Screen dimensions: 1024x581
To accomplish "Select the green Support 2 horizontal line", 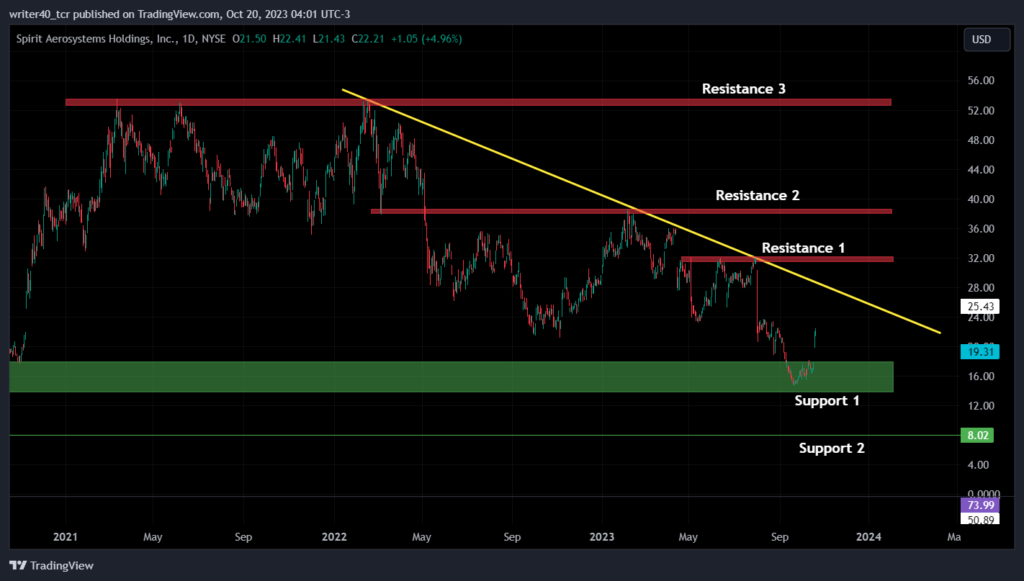I will point(485,435).
